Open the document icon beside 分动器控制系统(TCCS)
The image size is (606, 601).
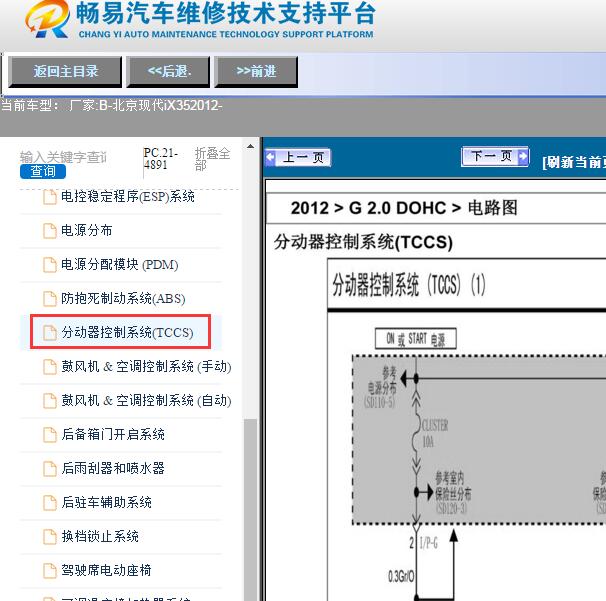(49, 333)
